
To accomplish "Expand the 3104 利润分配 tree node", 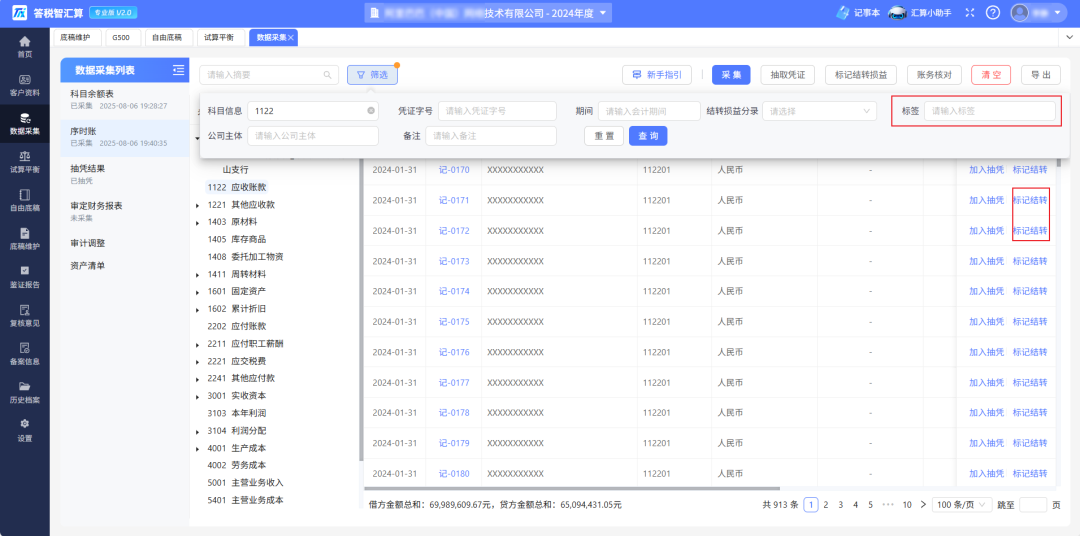I will pos(198,431).
